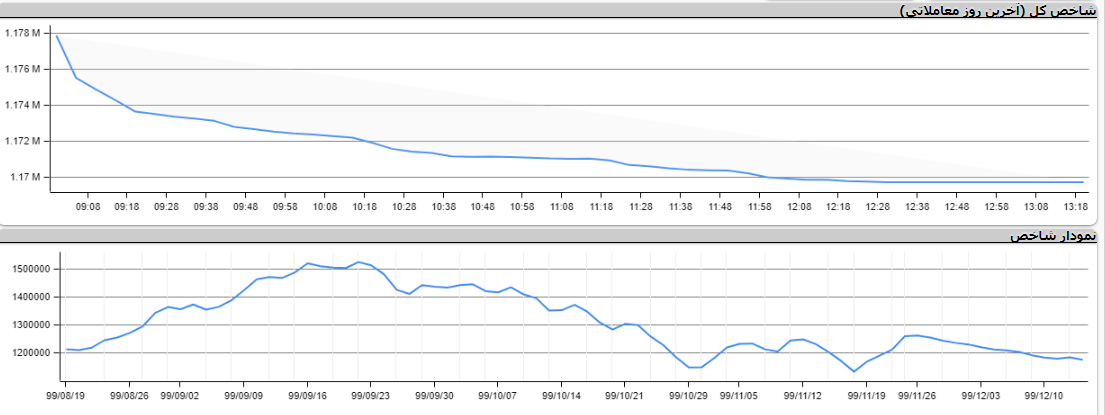1105x415 pixels.
Task: Click the index line peak above 99/09/23
Action: point(358,262)
